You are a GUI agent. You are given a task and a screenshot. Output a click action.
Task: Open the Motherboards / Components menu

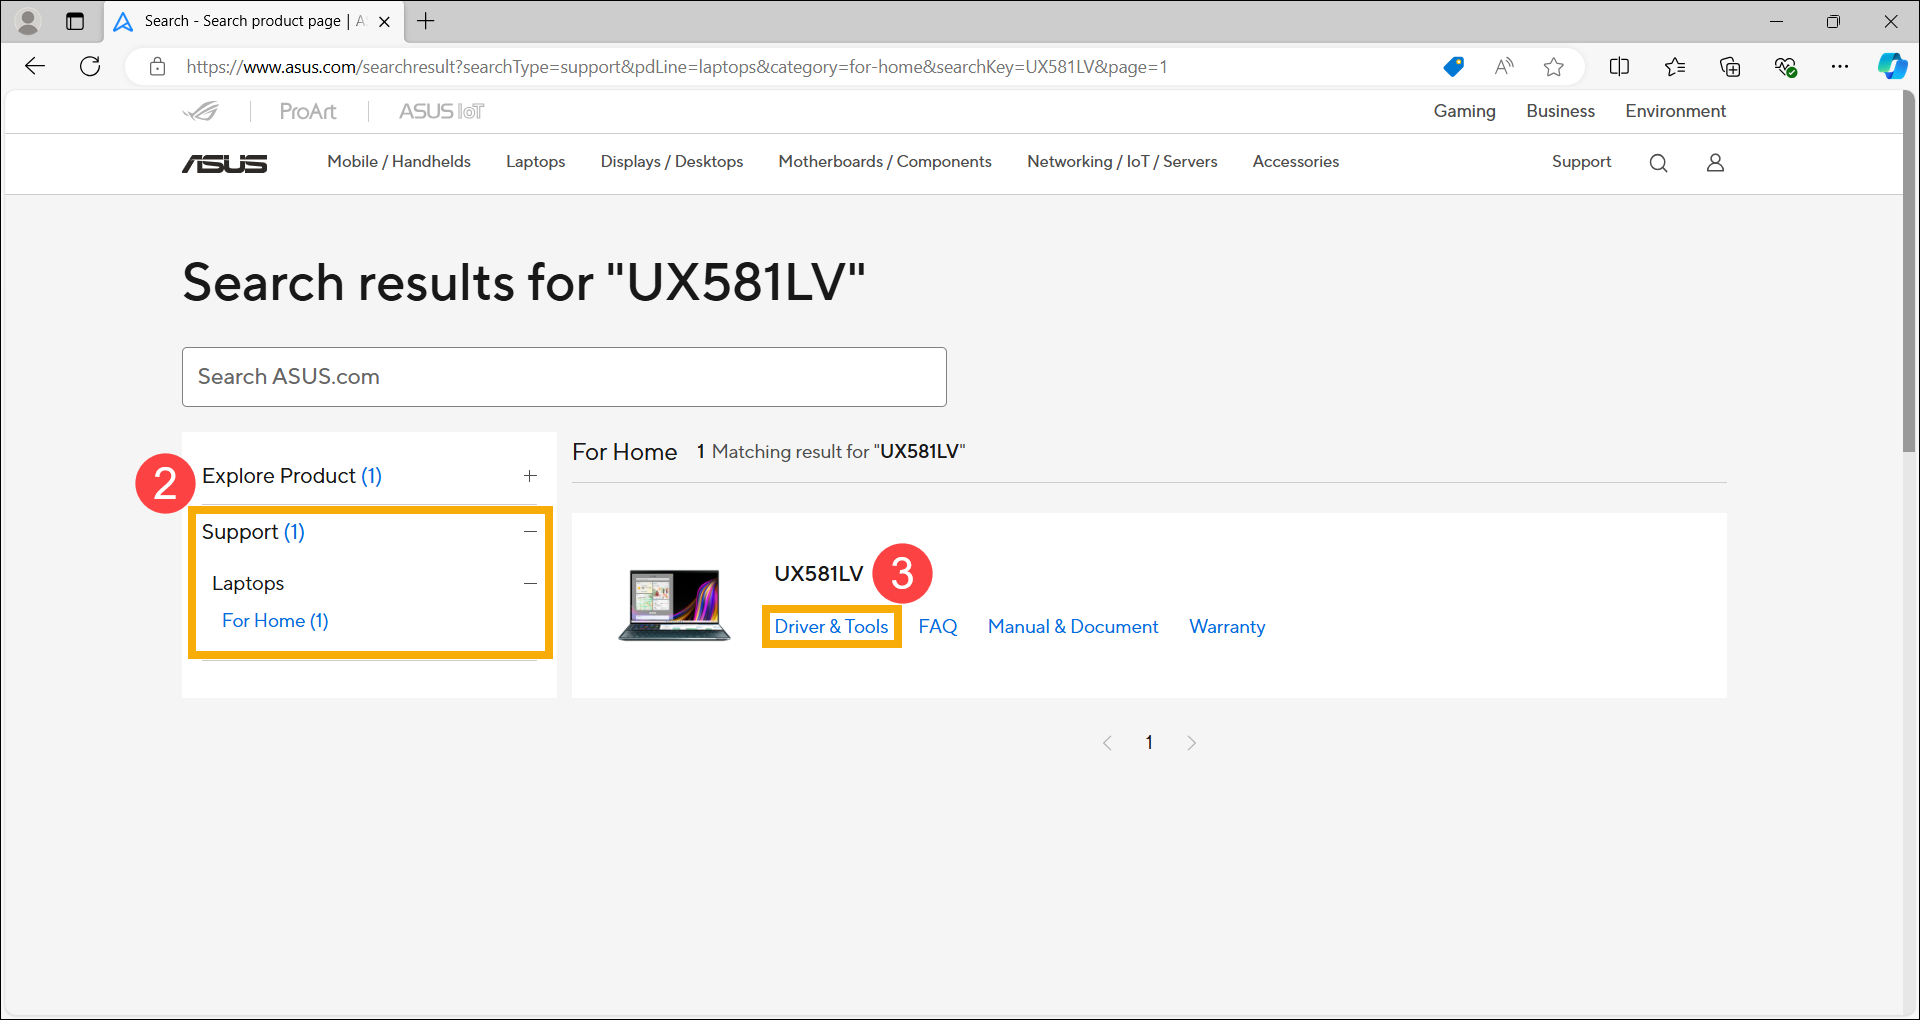(885, 162)
